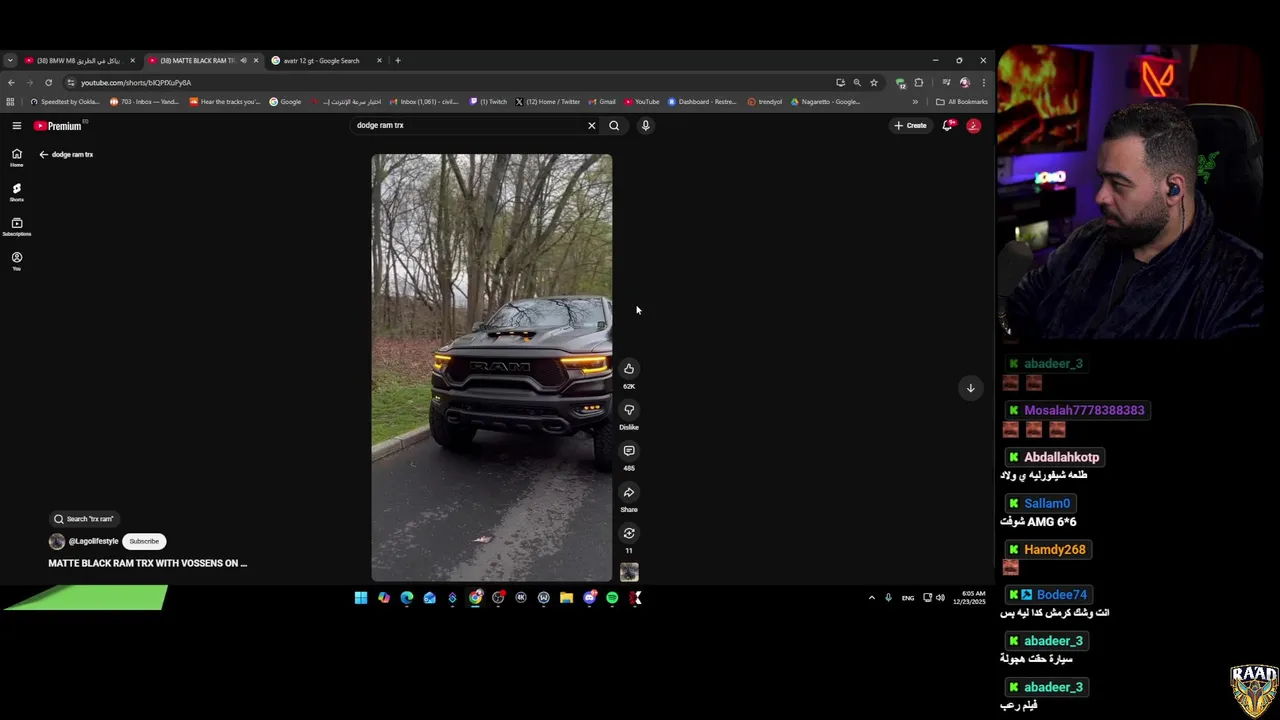Open the YouTube account avatar menu

click(973, 125)
